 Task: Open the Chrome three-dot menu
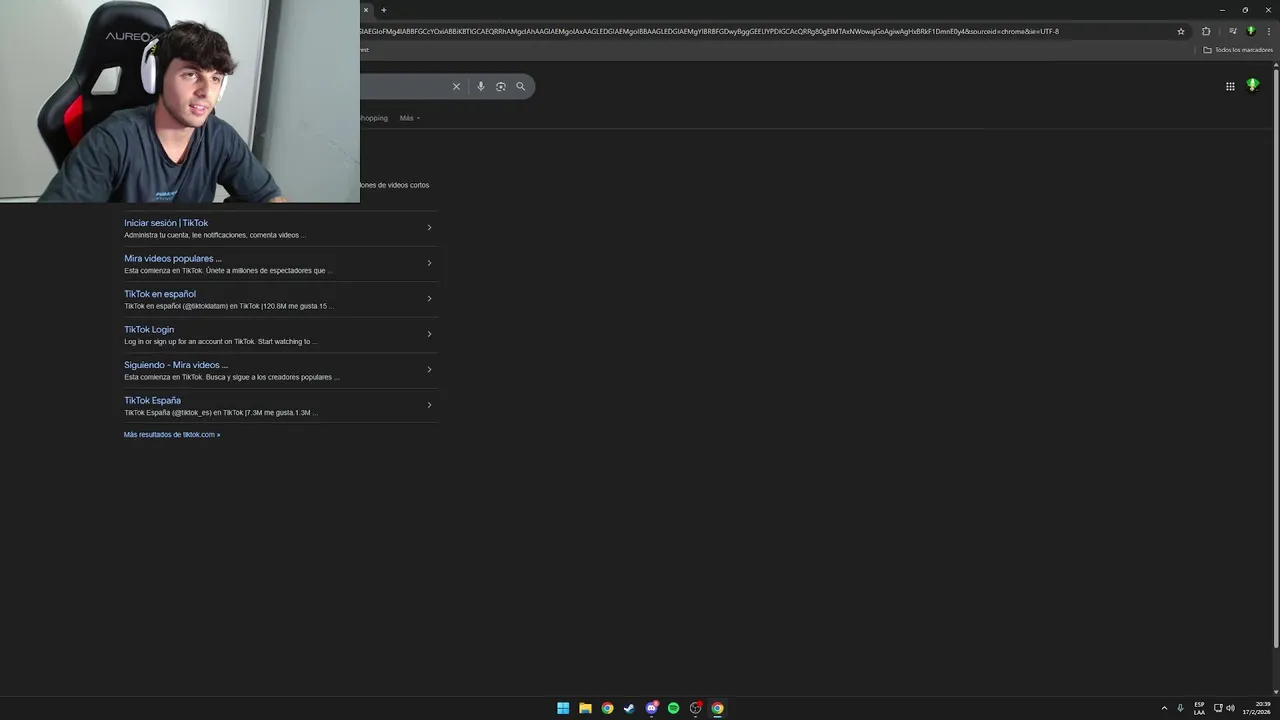[1268, 31]
